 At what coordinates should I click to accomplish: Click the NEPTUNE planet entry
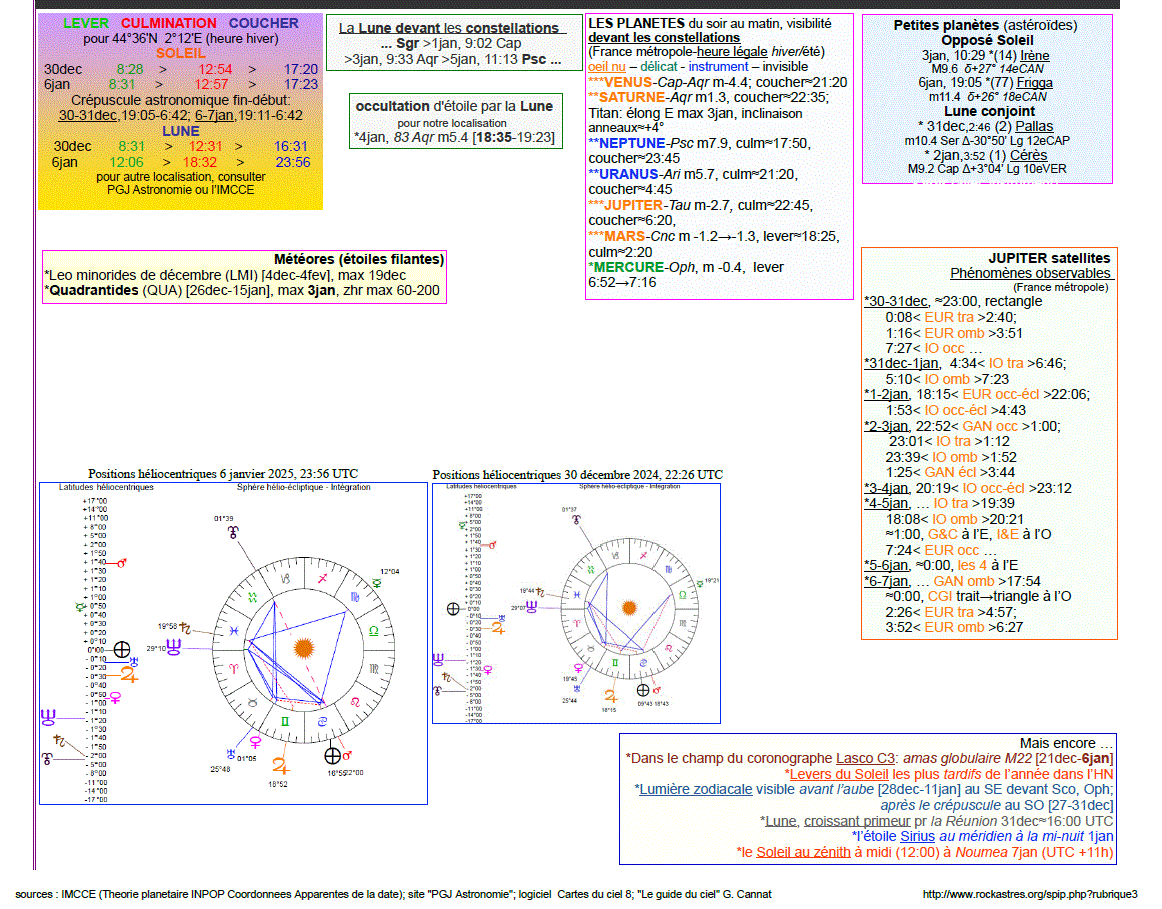(x=627, y=143)
